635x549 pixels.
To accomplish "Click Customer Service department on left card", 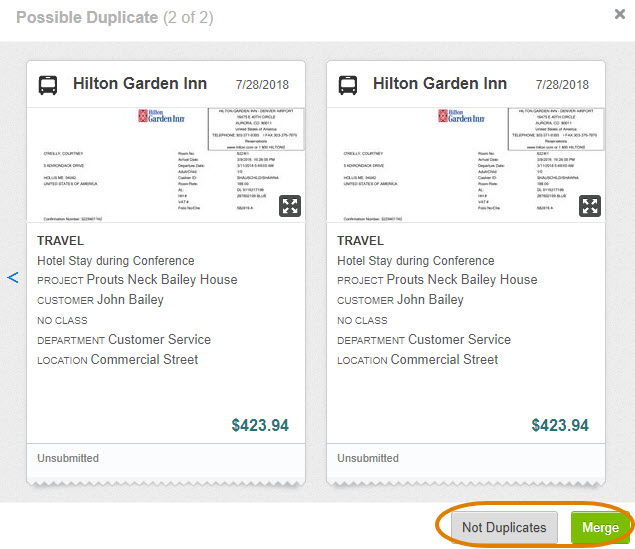I will coord(160,339).
